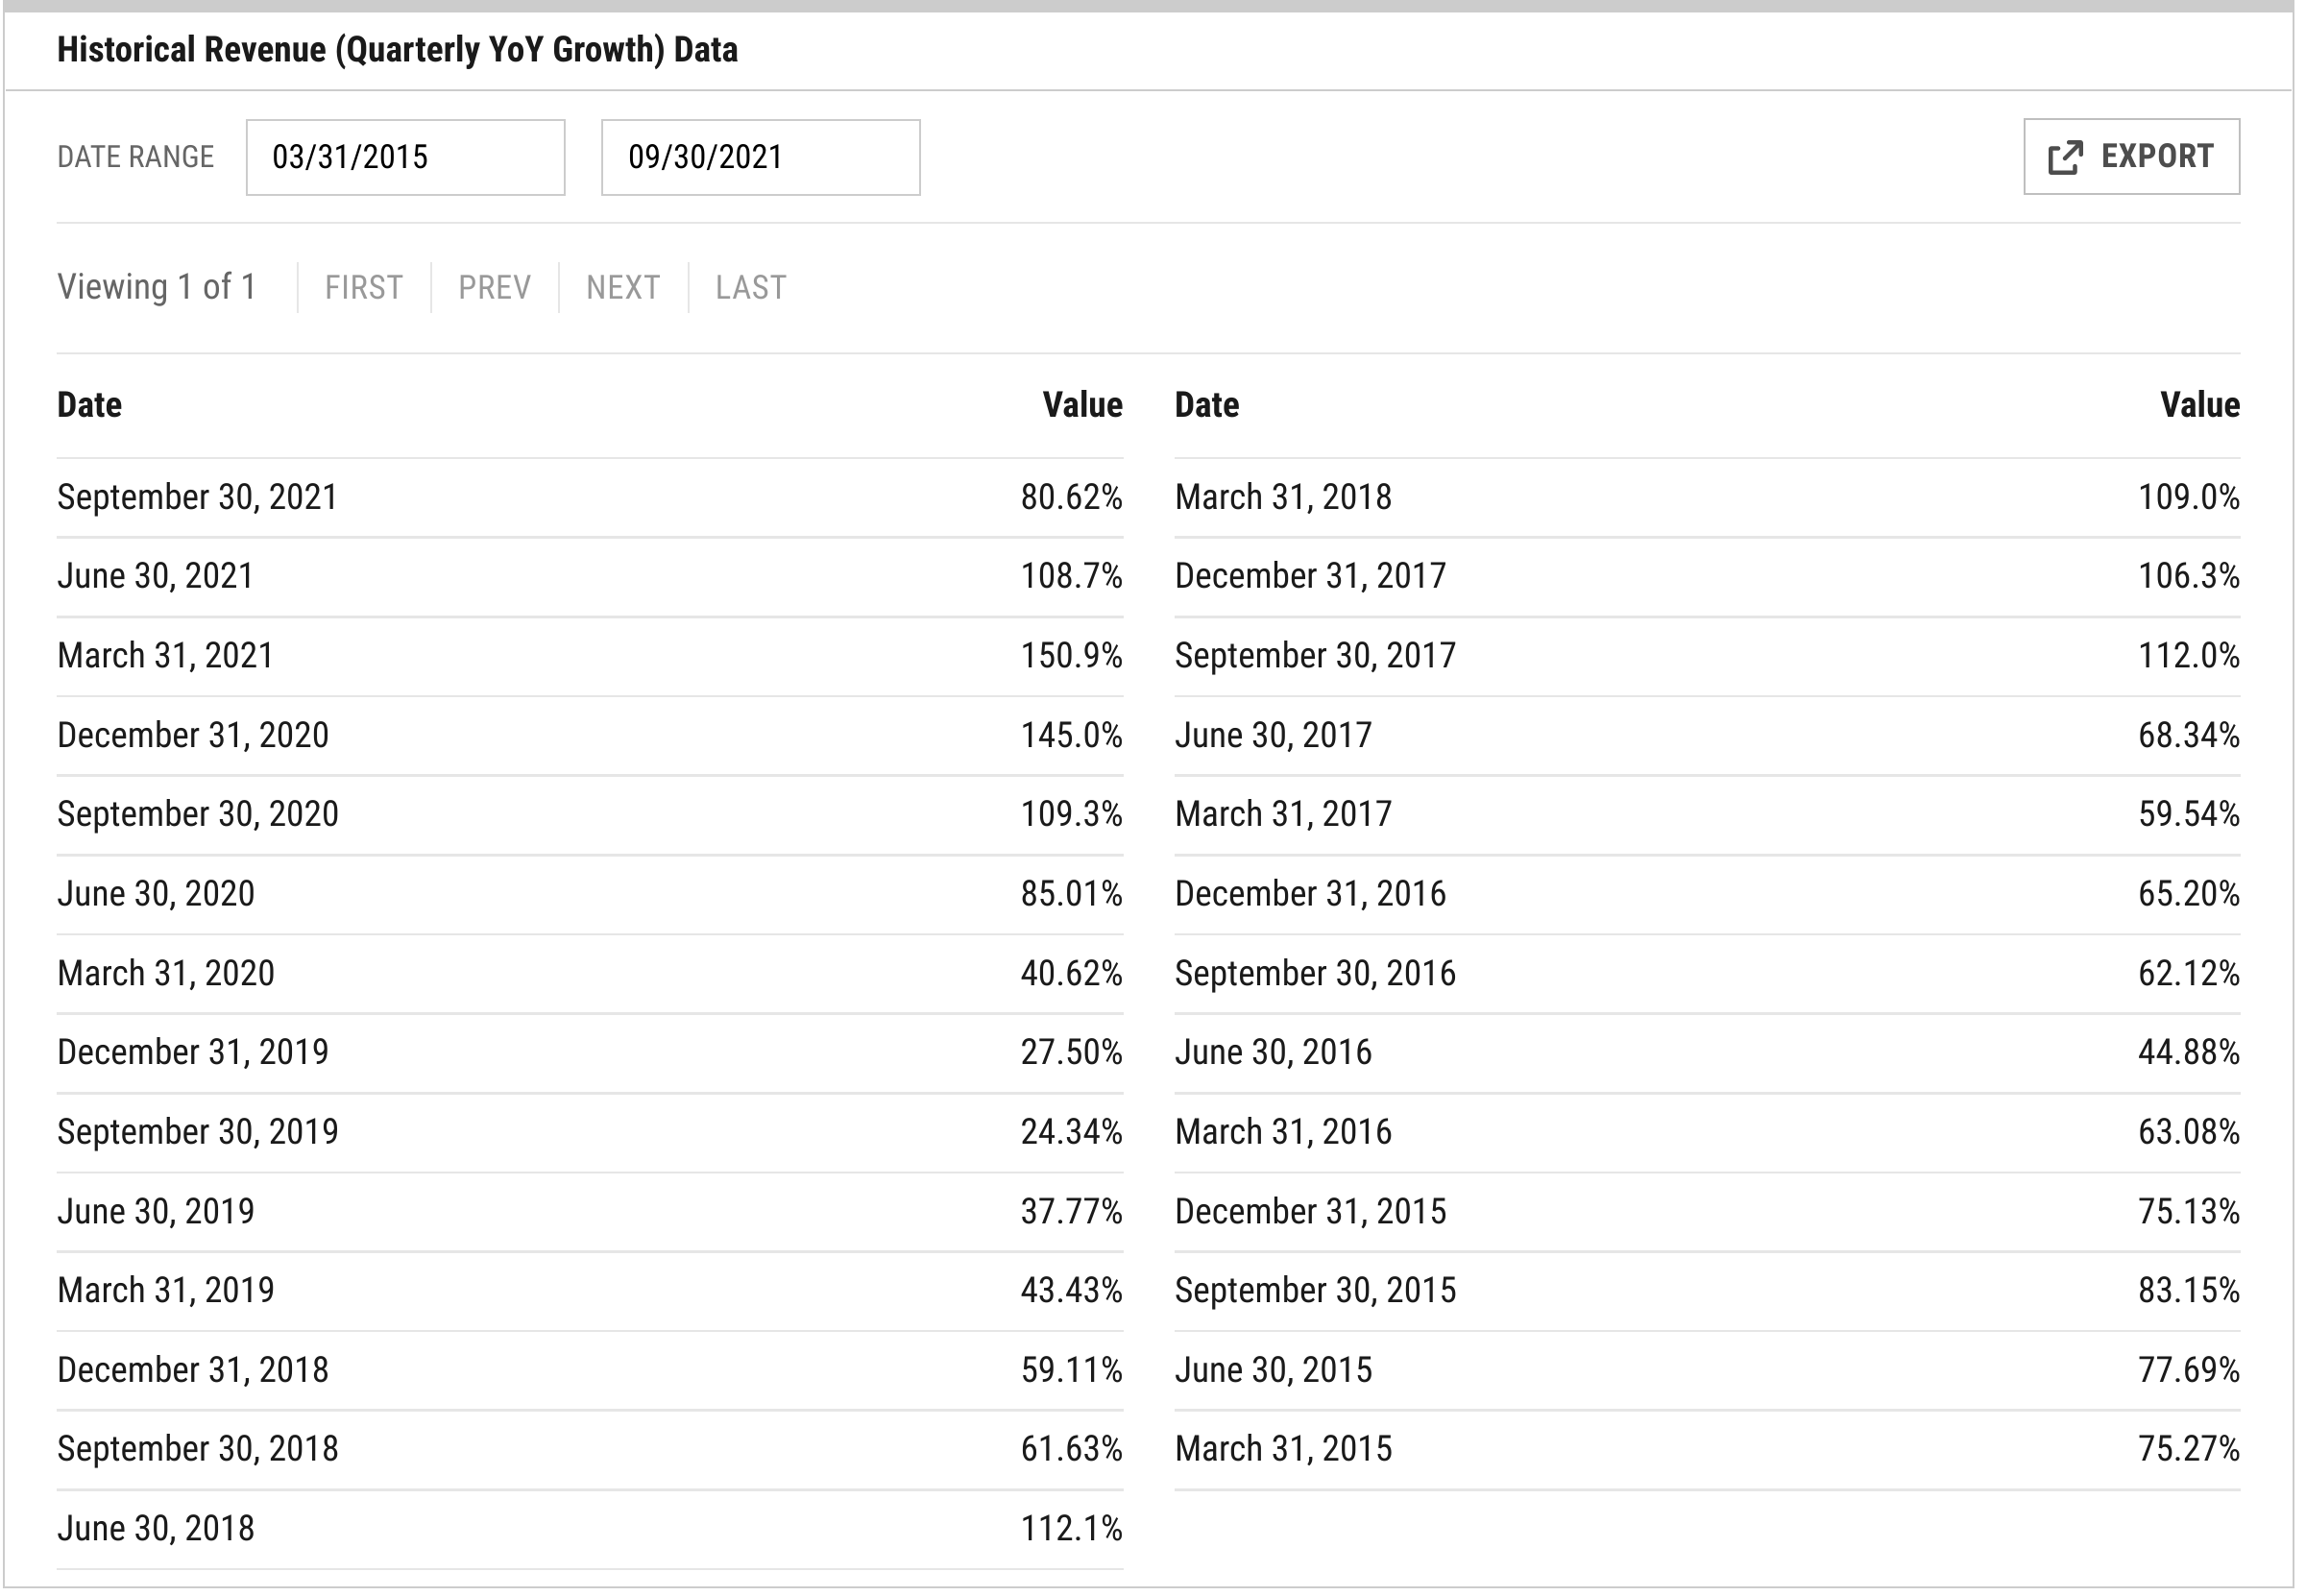
Task: Click the 109.3% value
Action: (1071, 814)
